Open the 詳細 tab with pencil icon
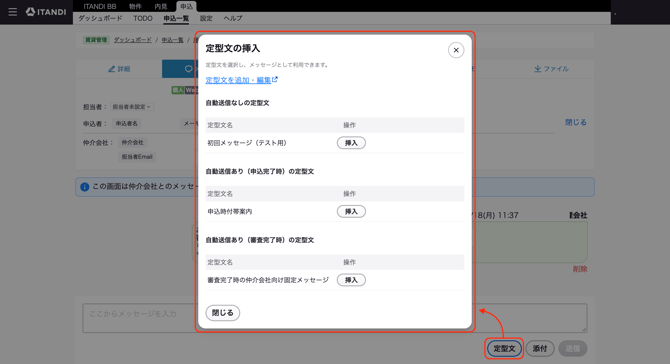The image size is (670, 364). (x=119, y=69)
